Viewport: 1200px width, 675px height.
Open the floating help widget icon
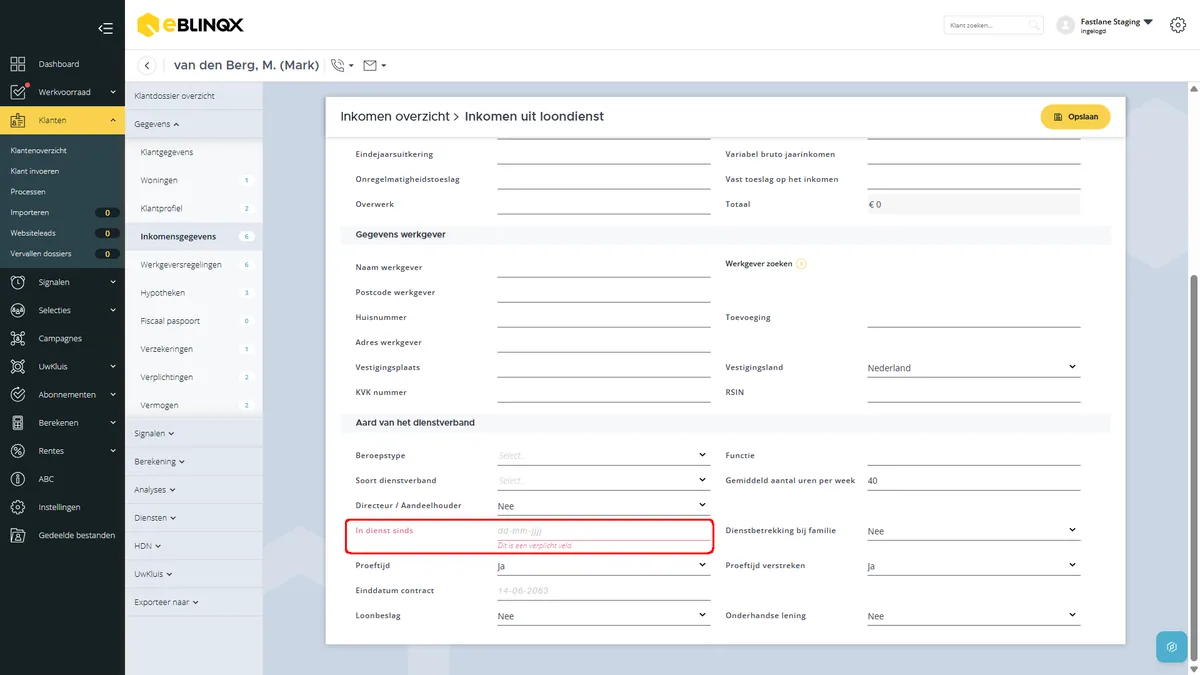pos(1172,646)
